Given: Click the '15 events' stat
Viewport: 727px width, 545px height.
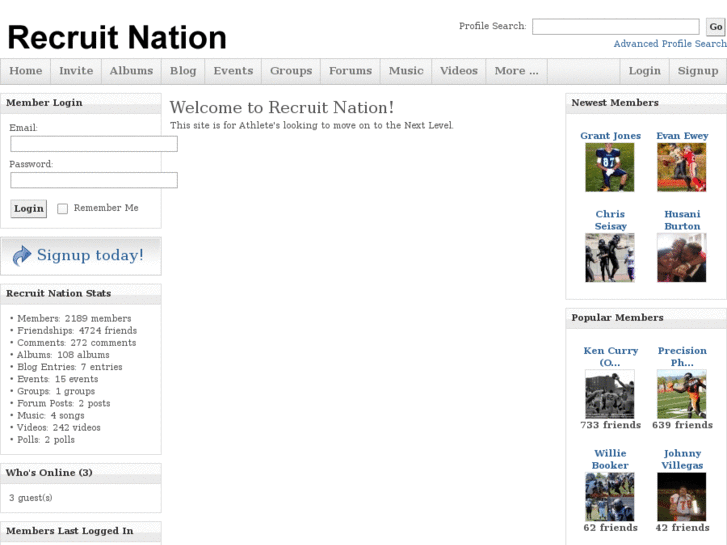Looking at the screenshot, I should 77,379.
